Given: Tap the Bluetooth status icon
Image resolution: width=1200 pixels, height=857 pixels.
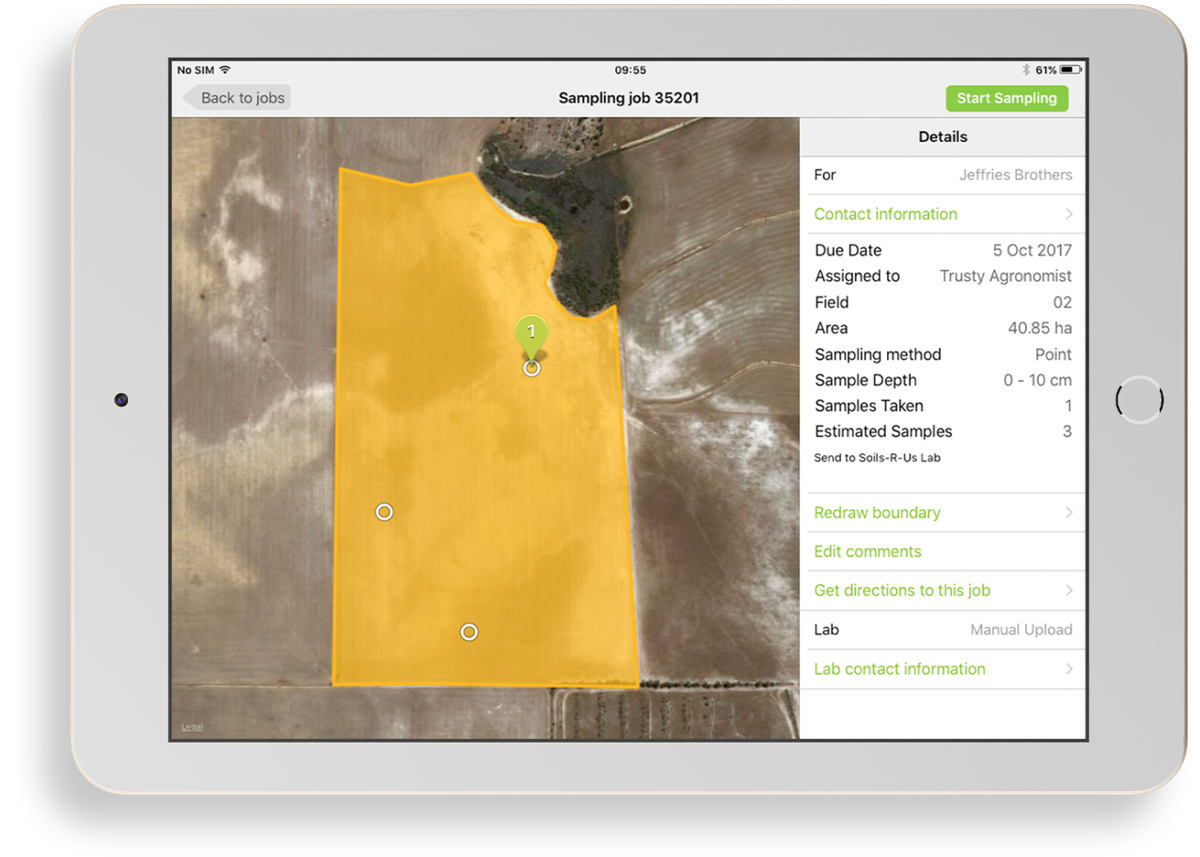Looking at the screenshot, I should pyautogui.click(x=1026, y=70).
